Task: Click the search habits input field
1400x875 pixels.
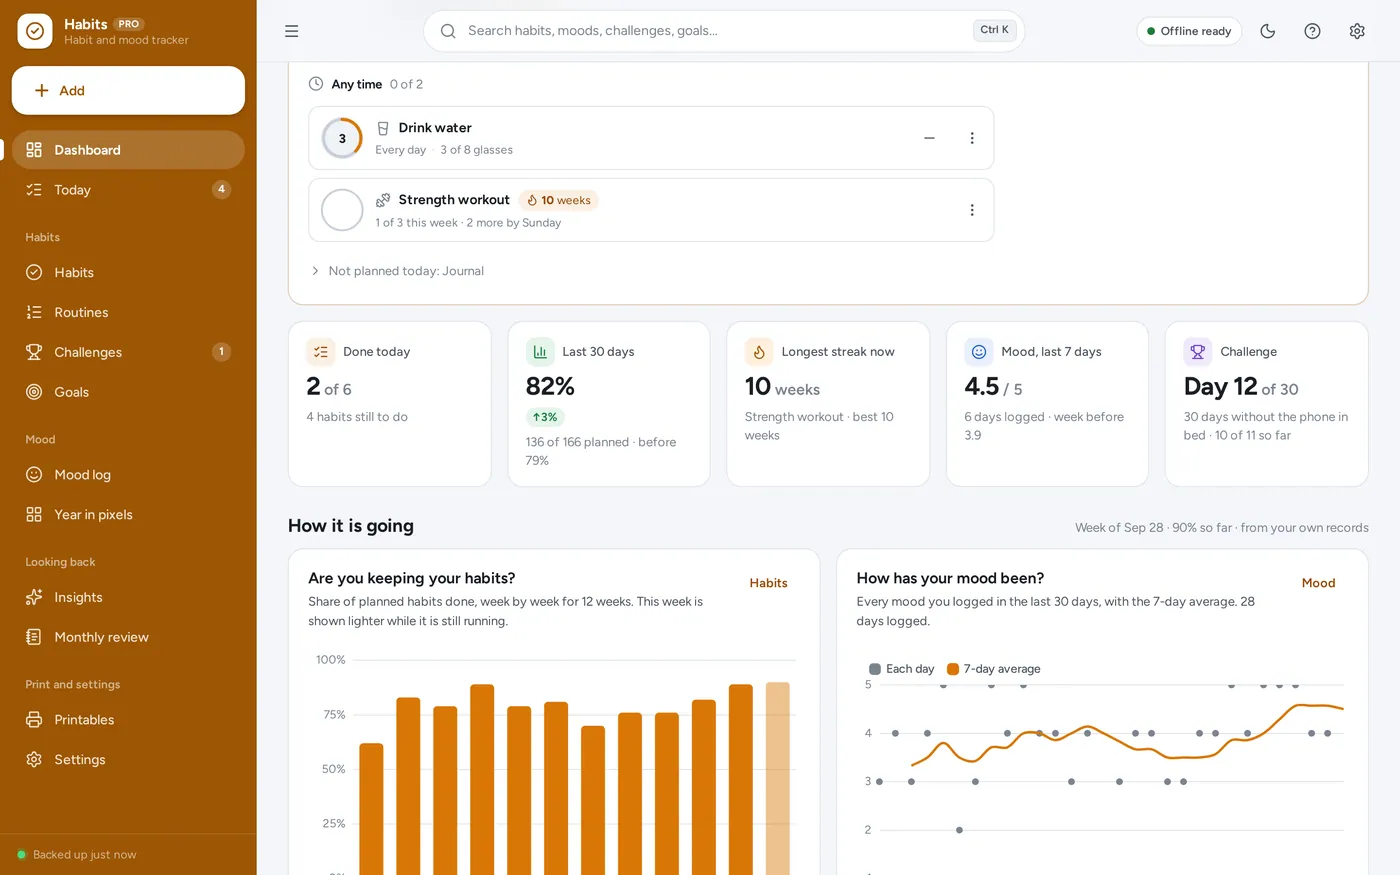Action: point(724,31)
